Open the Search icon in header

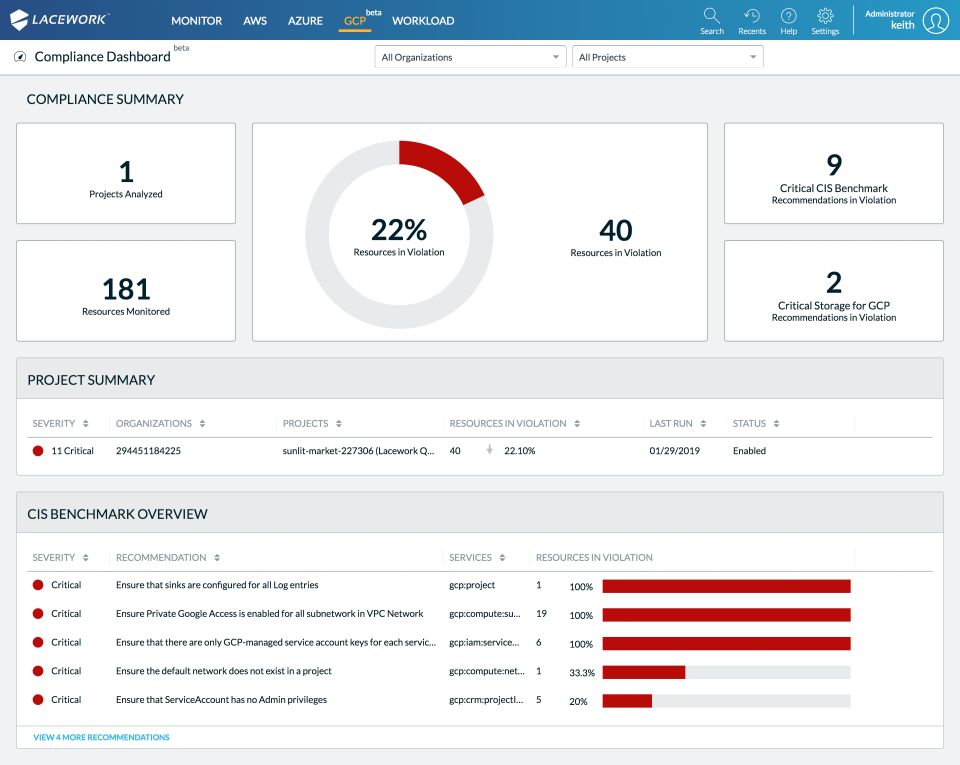coord(711,16)
